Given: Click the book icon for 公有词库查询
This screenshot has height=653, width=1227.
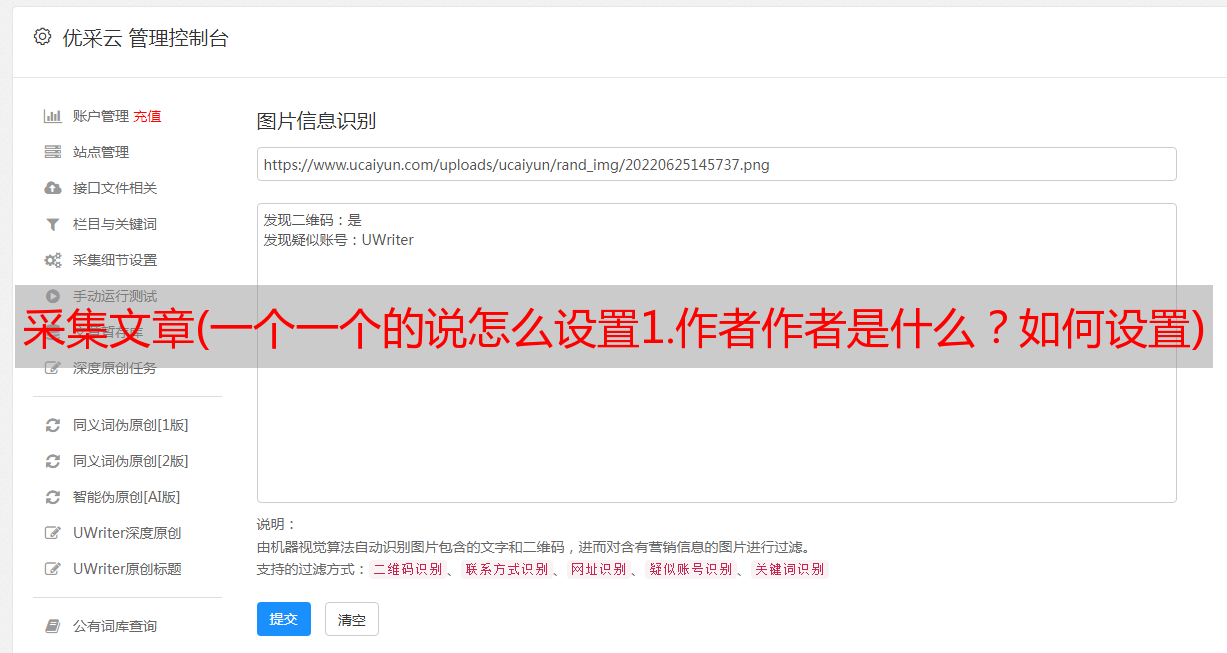Looking at the screenshot, I should click(x=53, y=626).
